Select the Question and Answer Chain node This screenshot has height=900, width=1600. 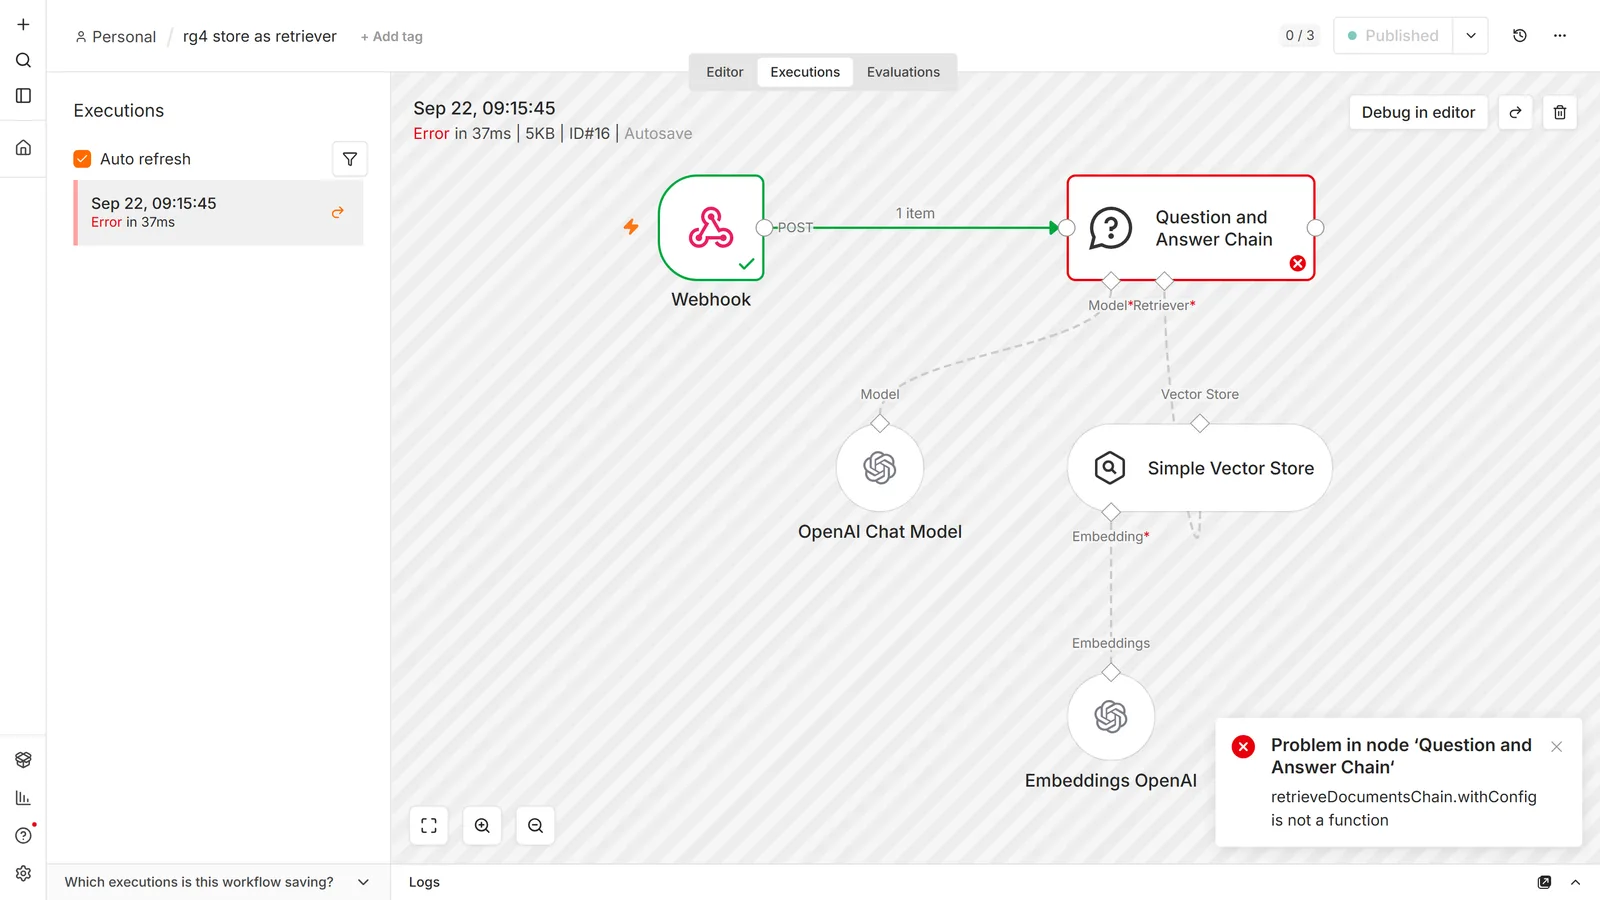(x=1191, y=228)
